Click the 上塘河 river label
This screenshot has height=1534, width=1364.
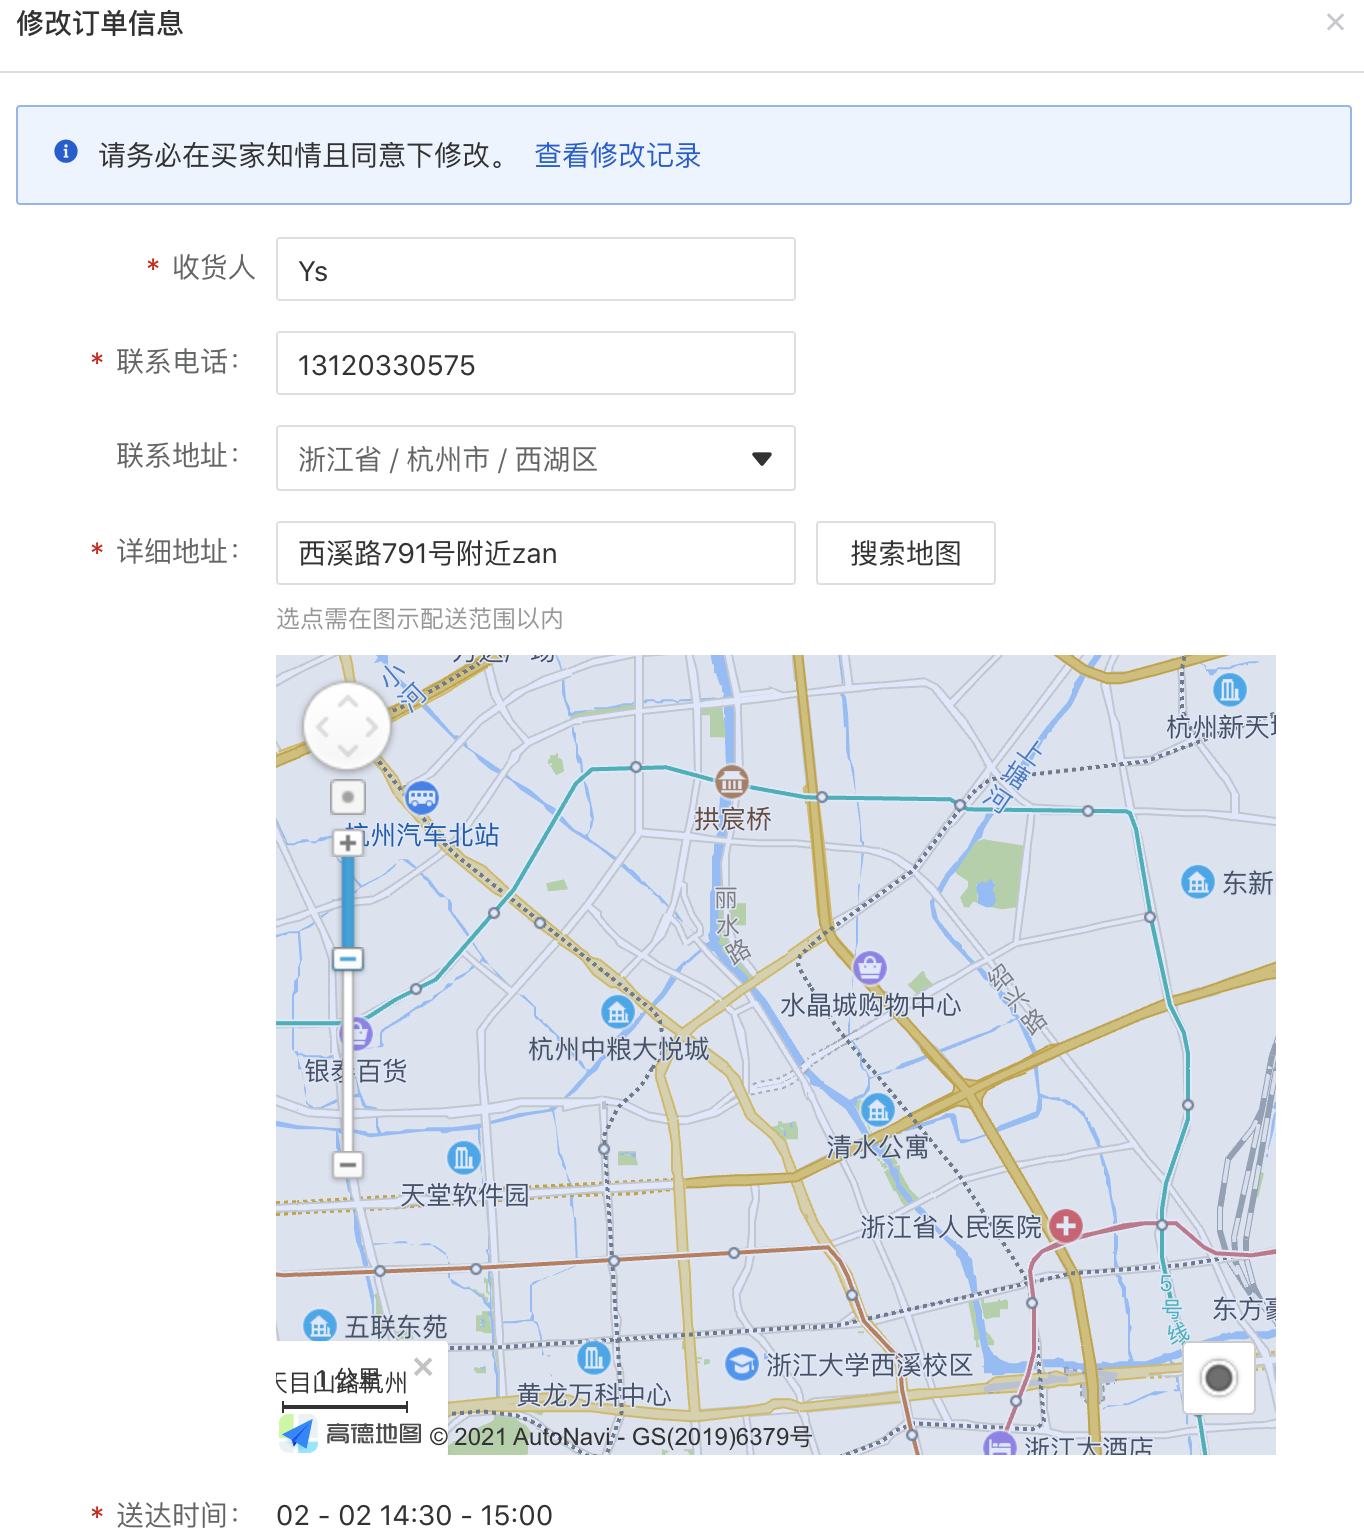tap(1012, 777)
